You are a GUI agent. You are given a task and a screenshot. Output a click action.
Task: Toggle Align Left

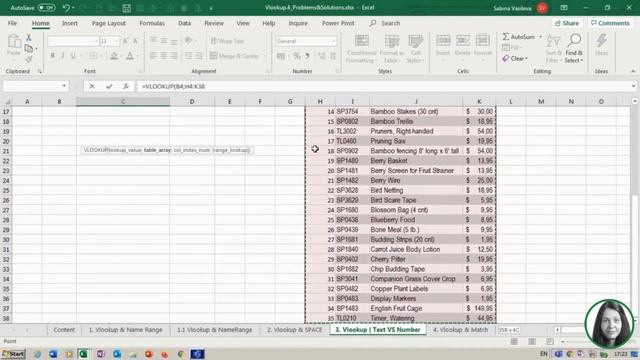coord(153,56)
